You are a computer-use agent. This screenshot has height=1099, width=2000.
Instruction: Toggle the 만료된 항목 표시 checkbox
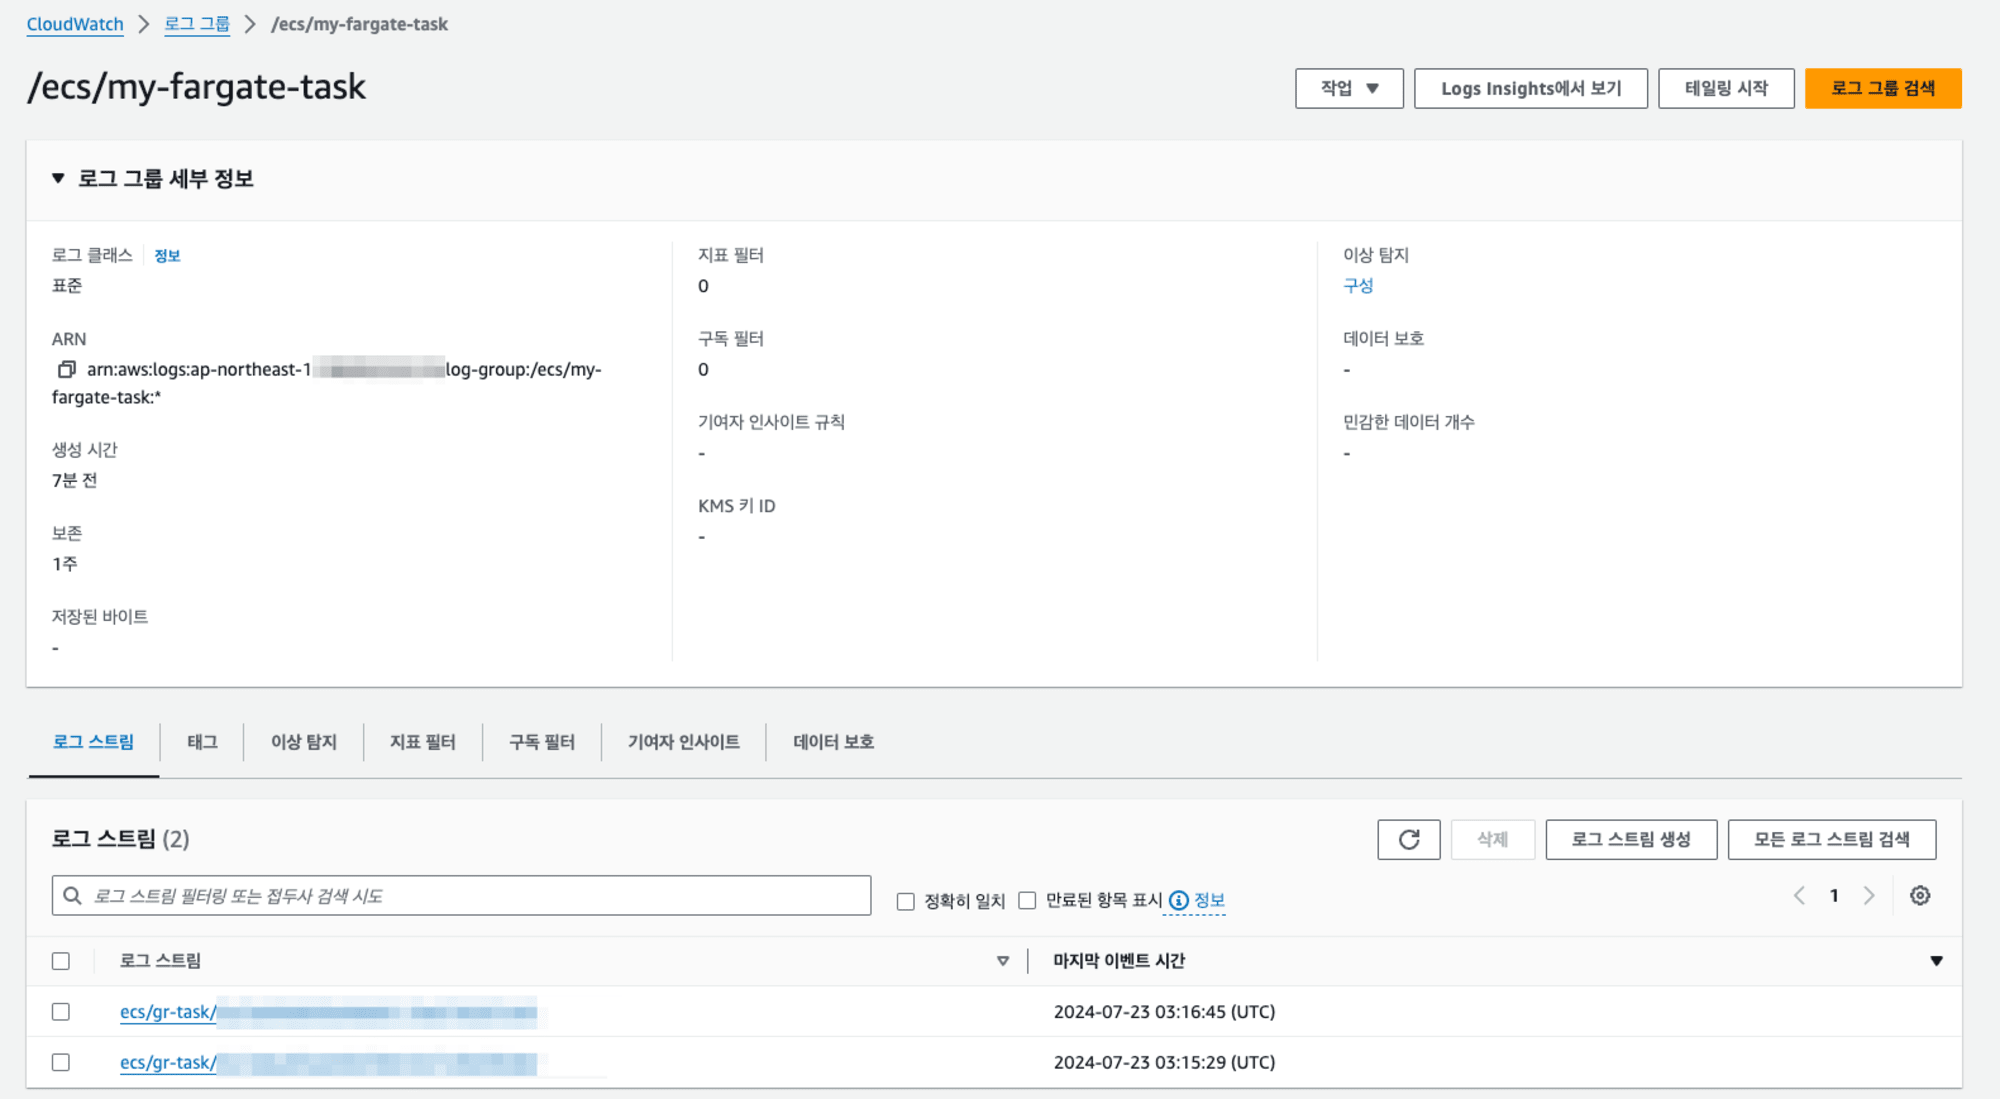pos(1027,900)
